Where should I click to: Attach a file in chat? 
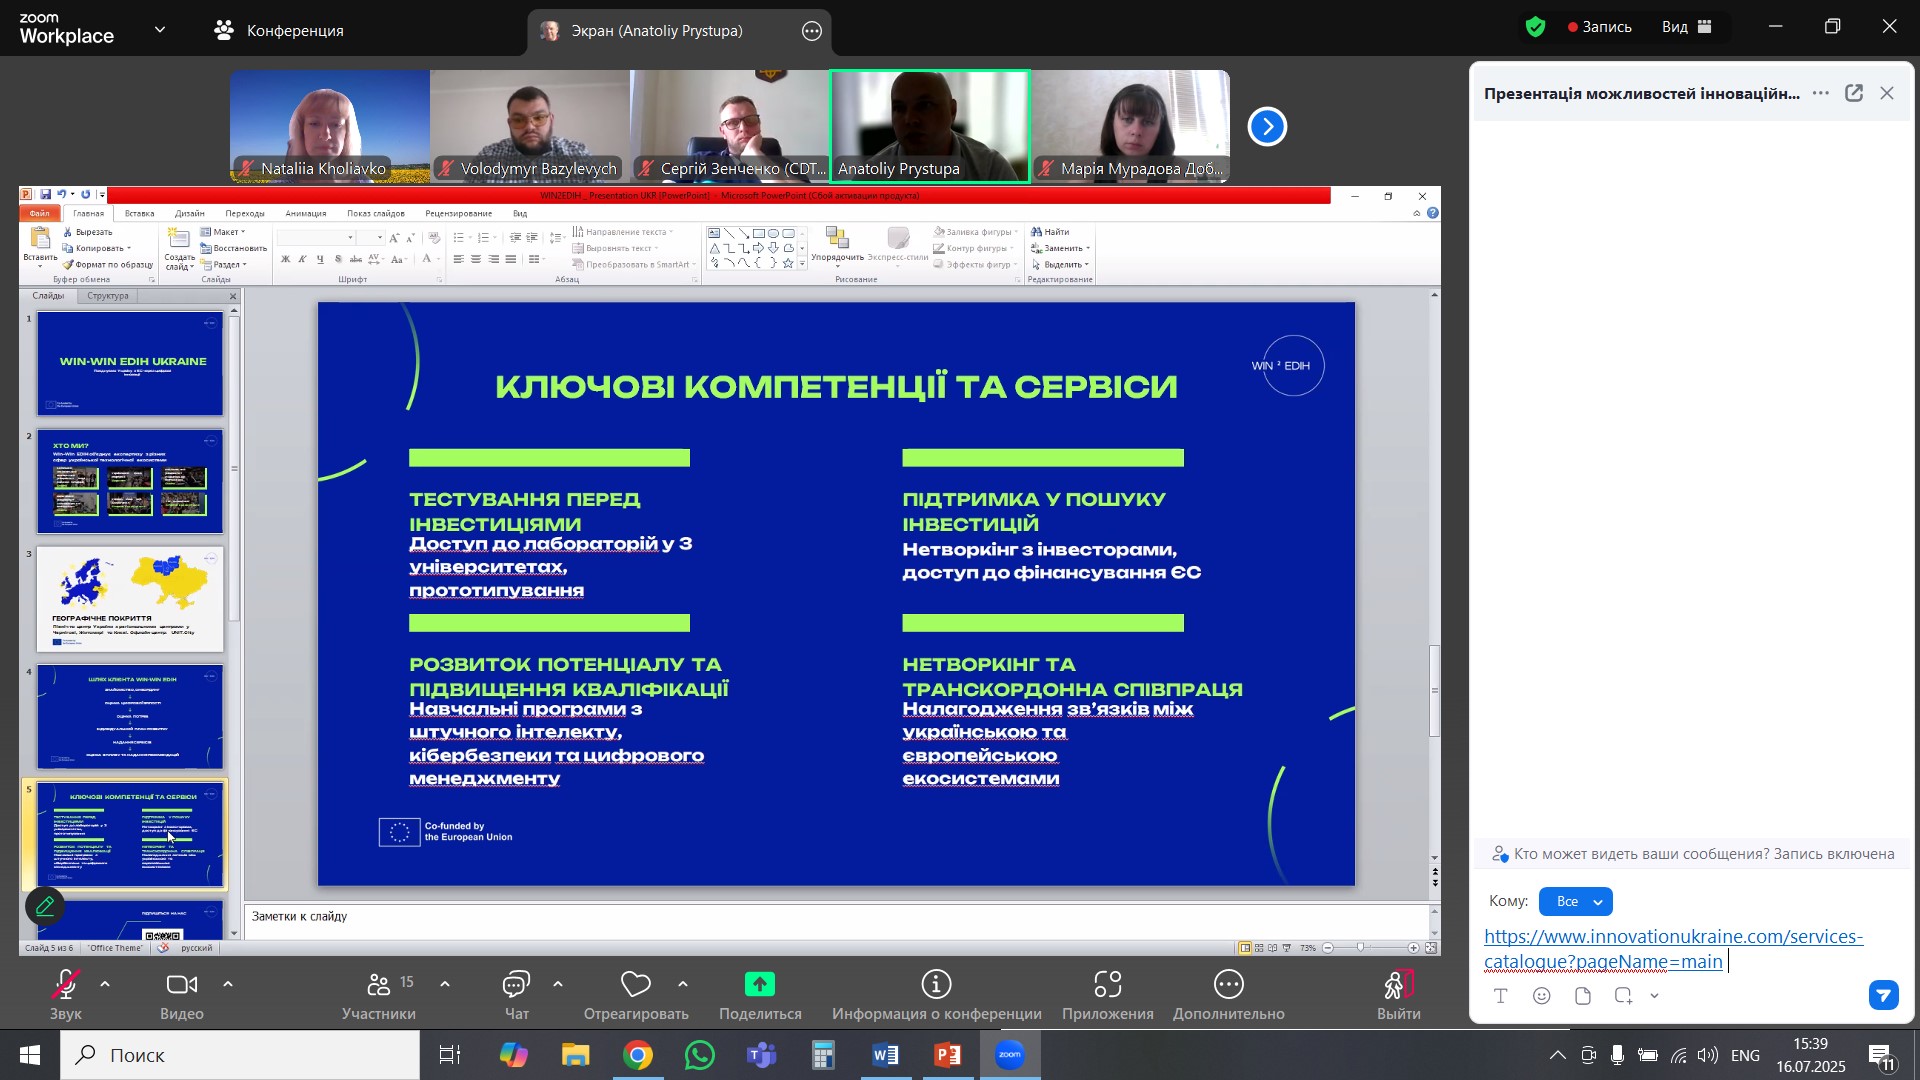point(1583,997)
